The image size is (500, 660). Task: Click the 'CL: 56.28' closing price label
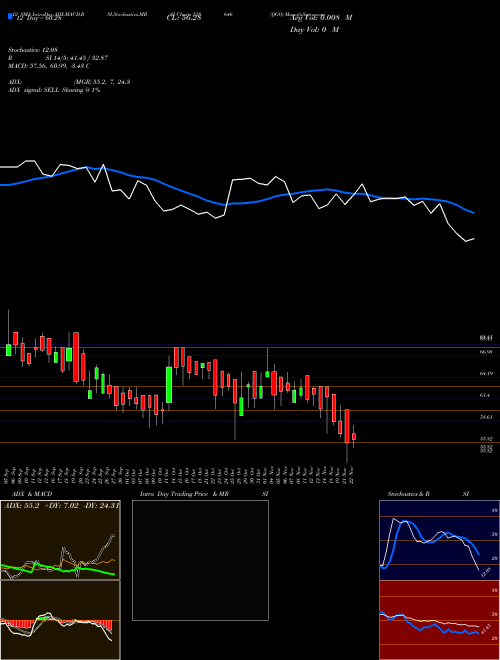pyautogui.click(x=184, y=18)
